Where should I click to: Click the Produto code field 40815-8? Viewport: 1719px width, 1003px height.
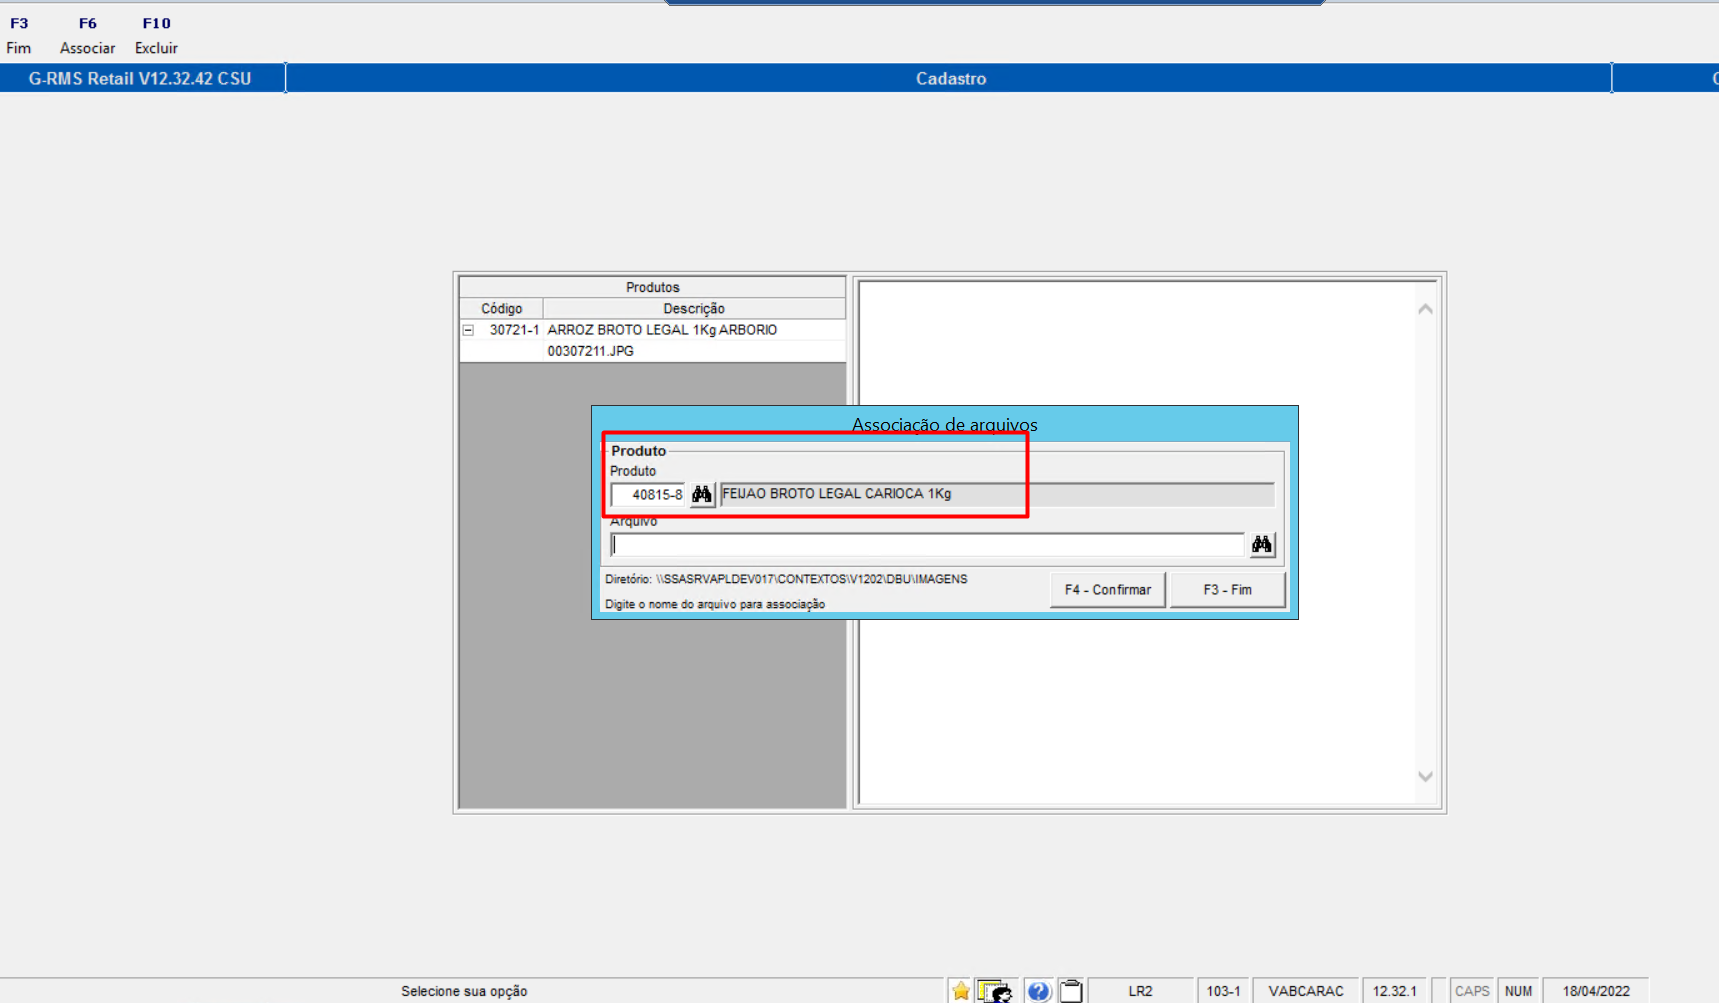(648, 495)
